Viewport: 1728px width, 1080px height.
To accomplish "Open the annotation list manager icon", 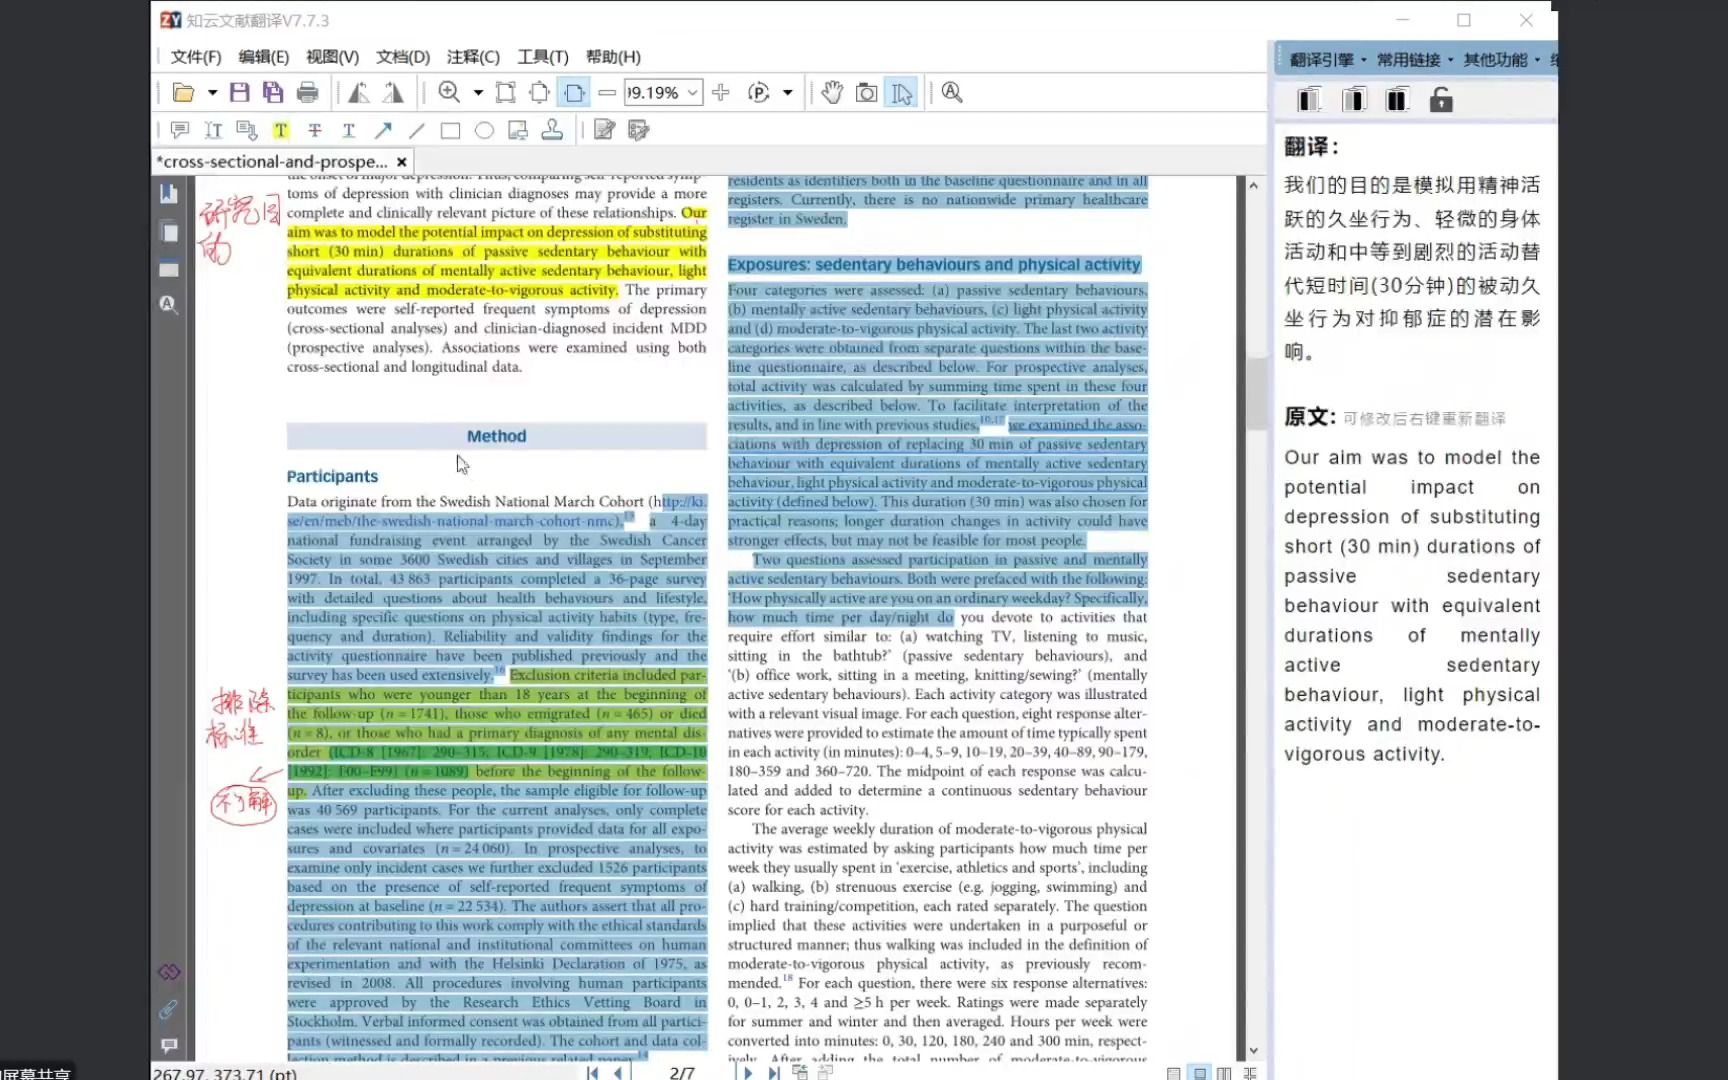I will pos(638,130).
